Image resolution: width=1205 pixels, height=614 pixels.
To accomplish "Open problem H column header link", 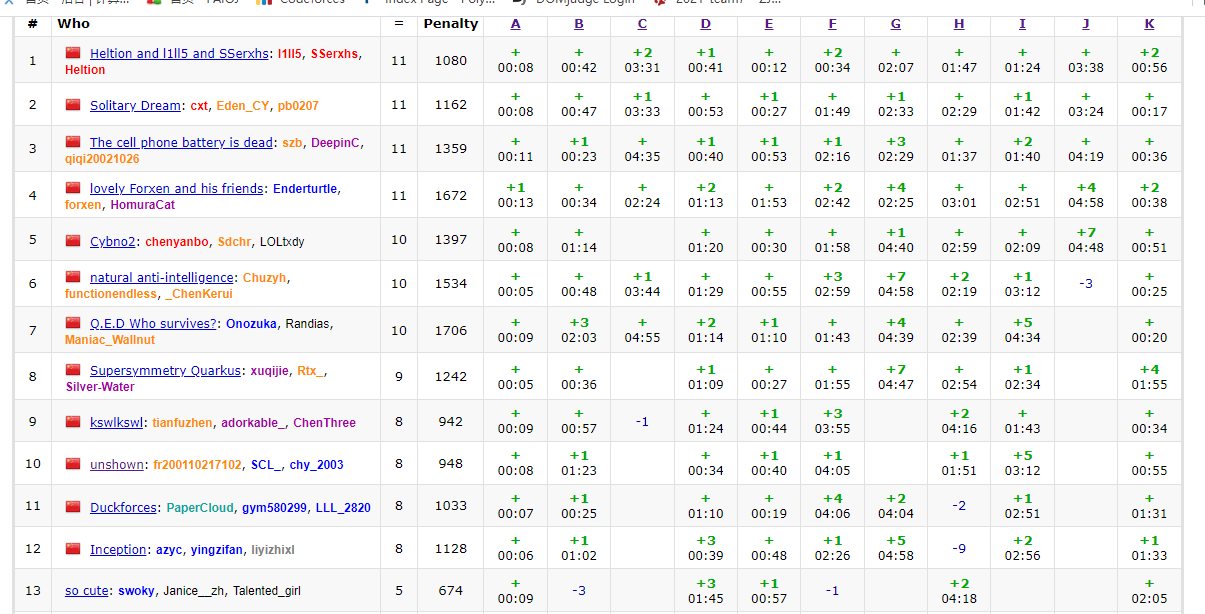I will pos(959,23).
